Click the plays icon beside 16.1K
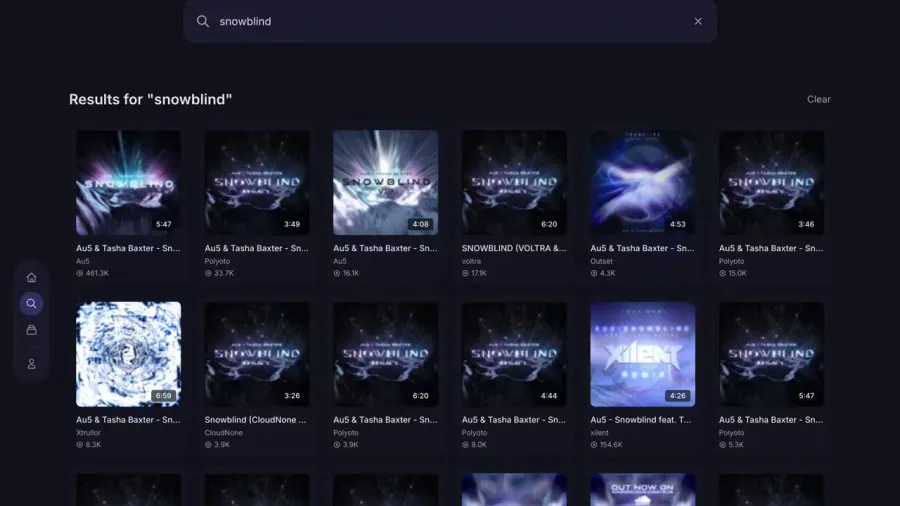This screenshot has width=900, height=506. [x=337, y=273]
